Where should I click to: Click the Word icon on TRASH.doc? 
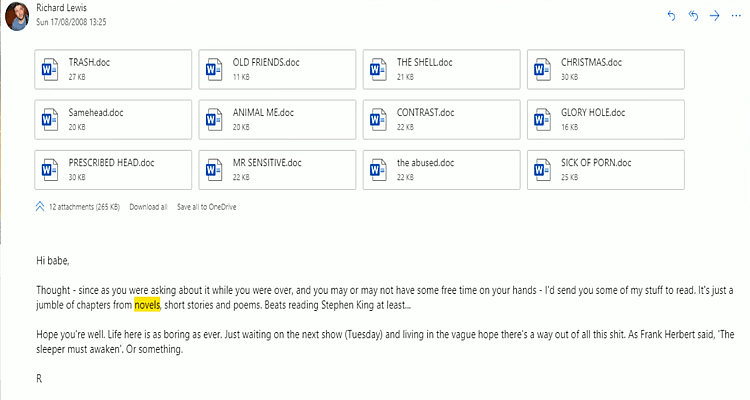point(50,69)
